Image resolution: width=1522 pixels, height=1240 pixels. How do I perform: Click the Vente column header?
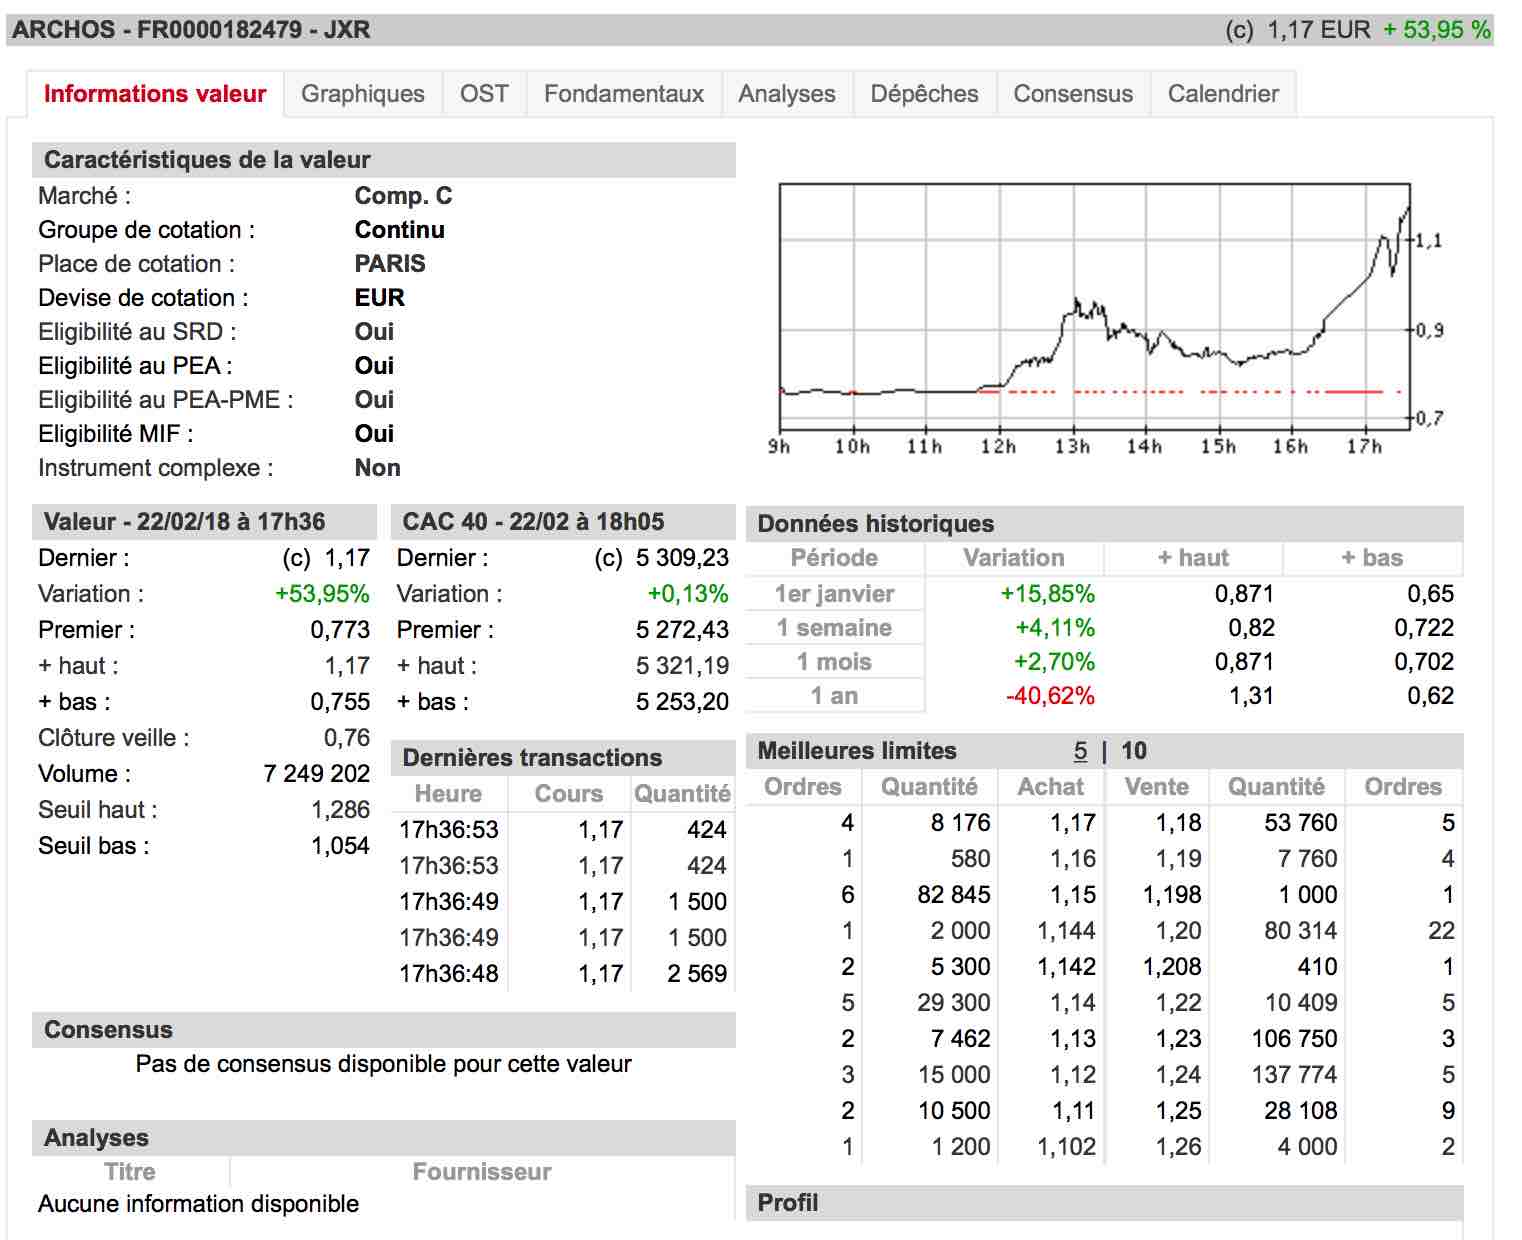pos(1156,787)
